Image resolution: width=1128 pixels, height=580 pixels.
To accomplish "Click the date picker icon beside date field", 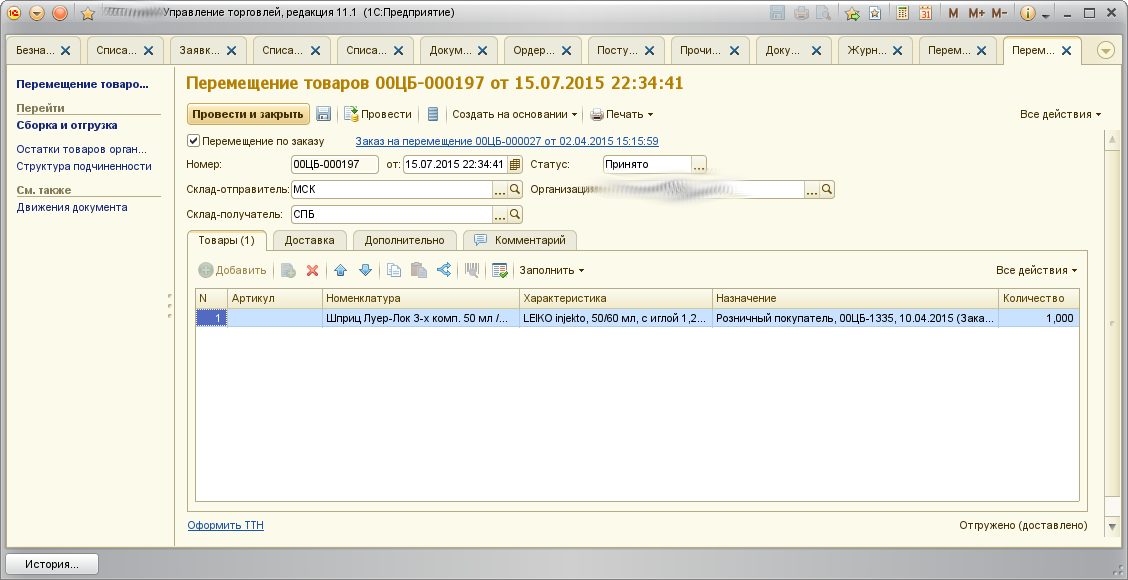I will click(515, 164).
